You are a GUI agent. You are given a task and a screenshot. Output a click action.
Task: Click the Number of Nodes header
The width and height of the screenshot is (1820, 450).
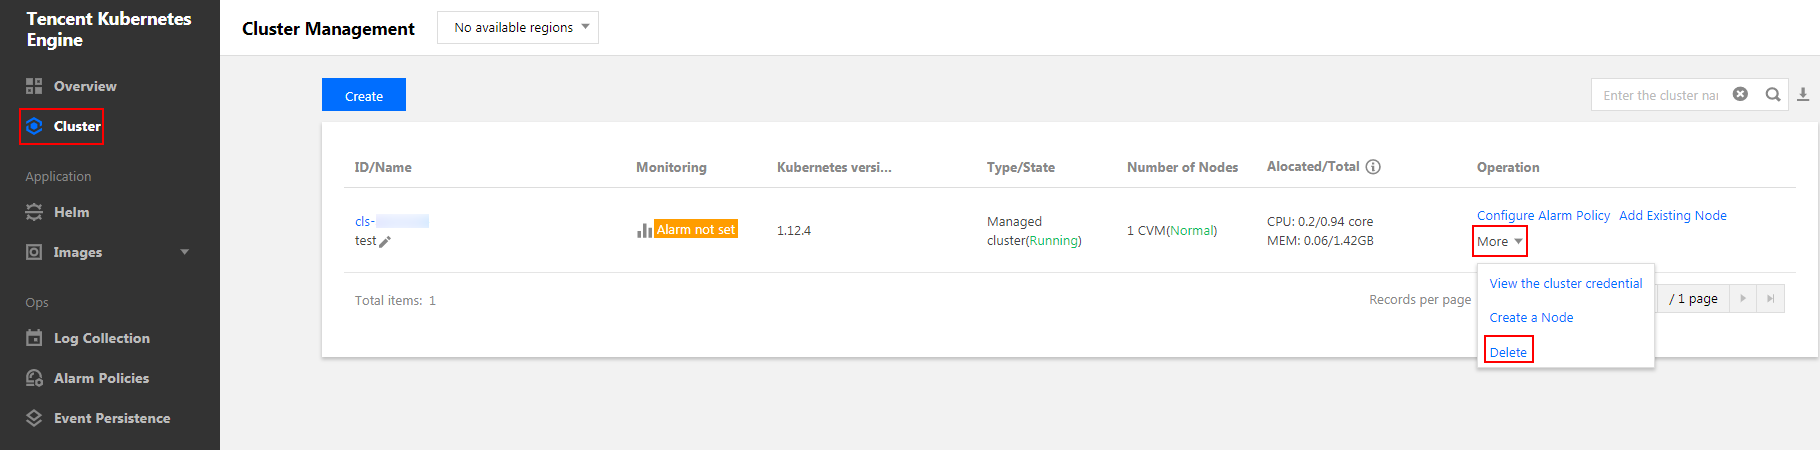coord(1182,167)
